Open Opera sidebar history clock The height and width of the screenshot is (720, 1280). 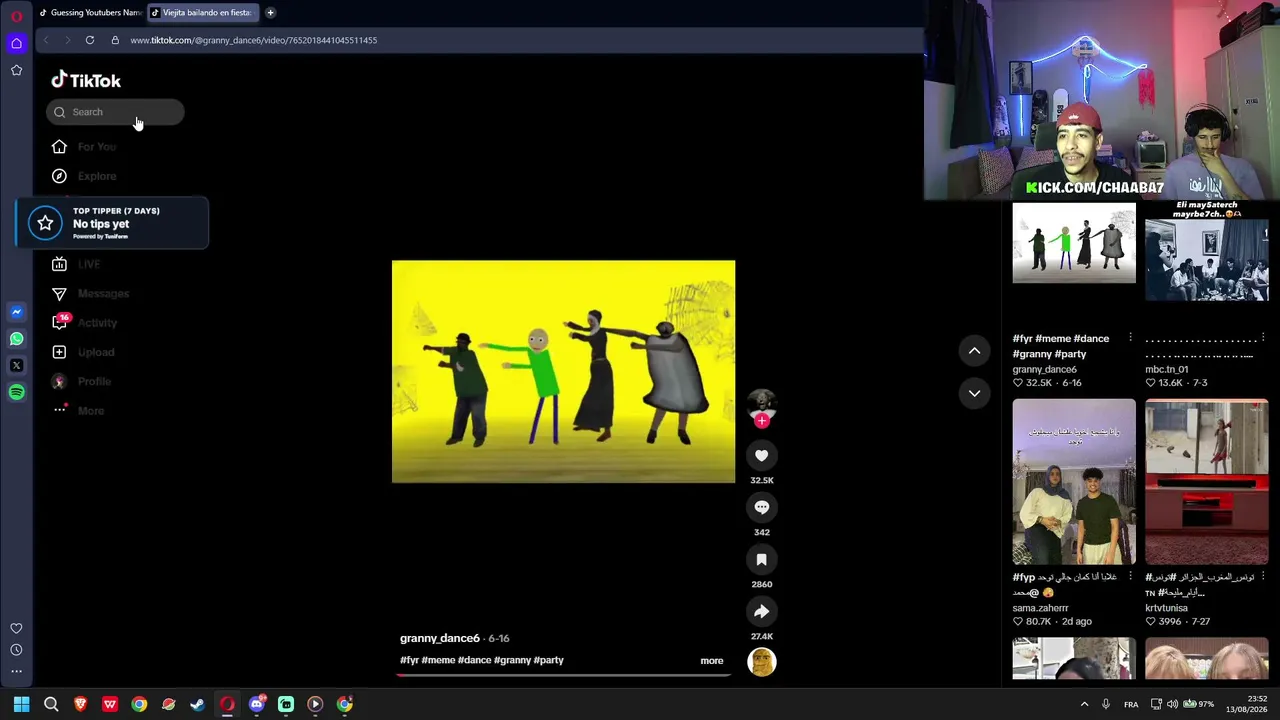tap(16, 650)
